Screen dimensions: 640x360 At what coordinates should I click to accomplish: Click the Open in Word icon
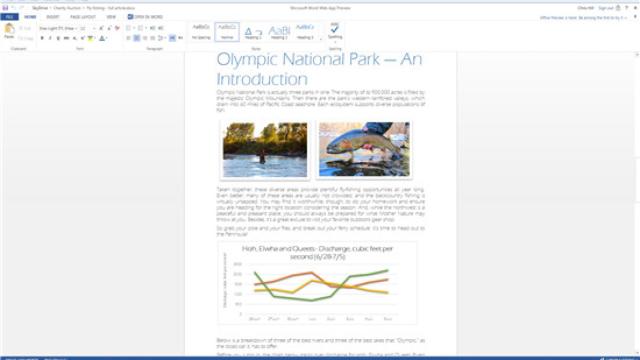(x=130, y=17)
